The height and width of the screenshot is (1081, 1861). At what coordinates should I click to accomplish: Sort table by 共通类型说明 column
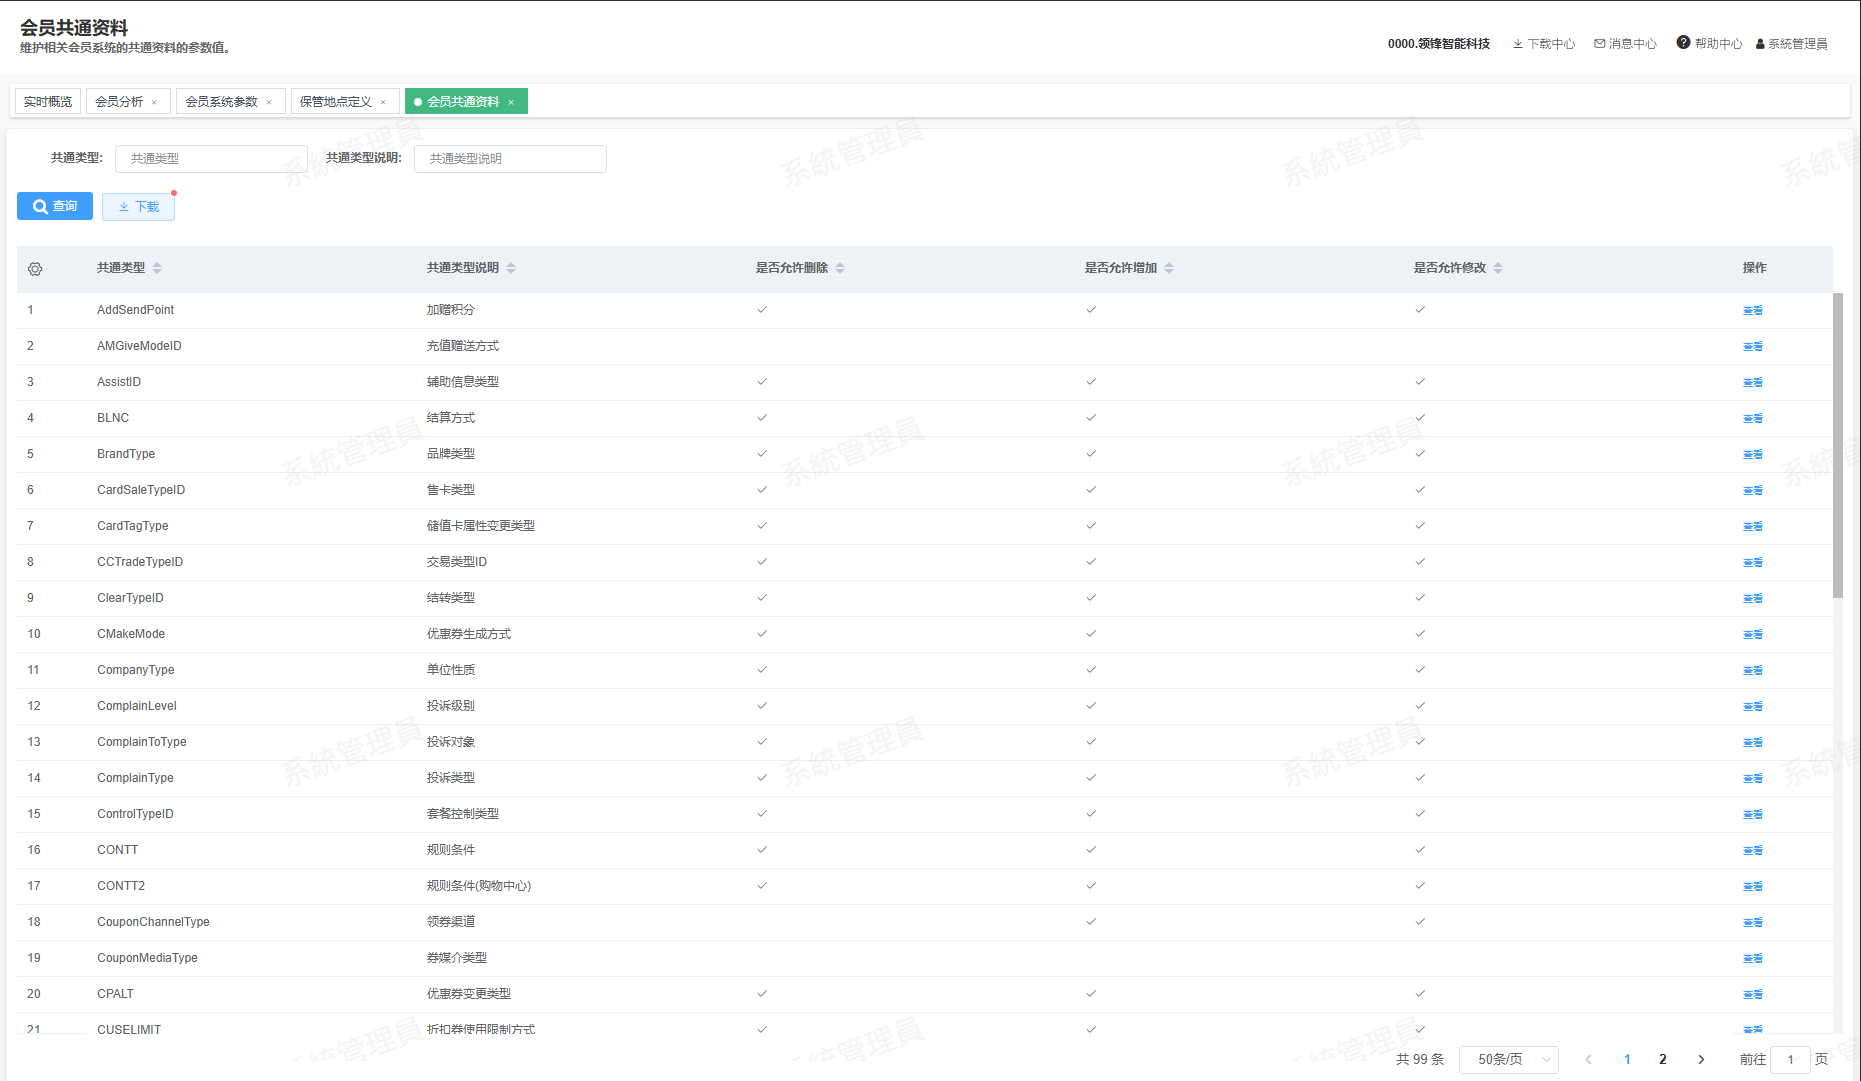511,268
